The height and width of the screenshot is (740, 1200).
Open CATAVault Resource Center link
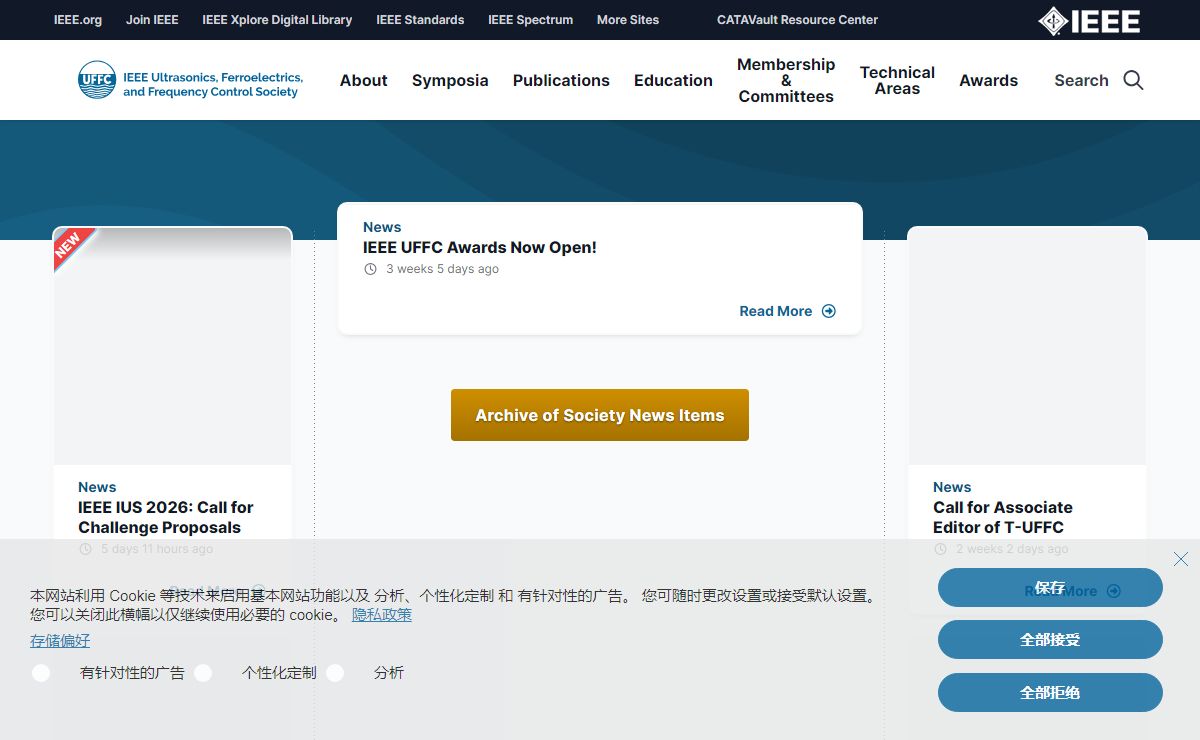point(797,20)
